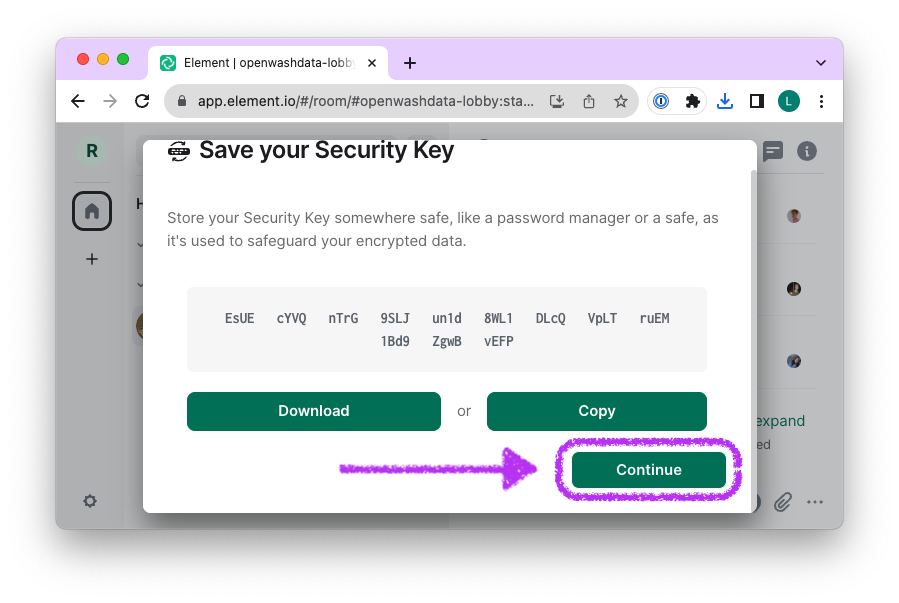Open the room info panel icon

tap(807, 151)
